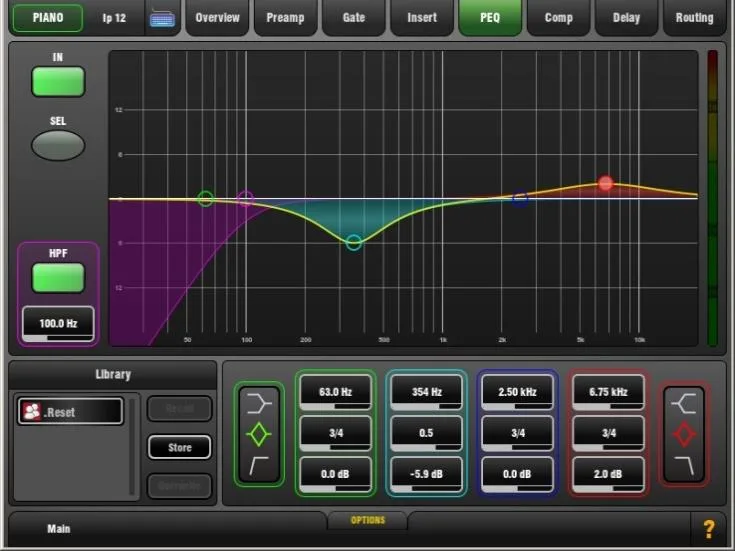Open the on-screen keyboard icon
The width and height of the screenshot is (735, 551).
click(162, 19)
